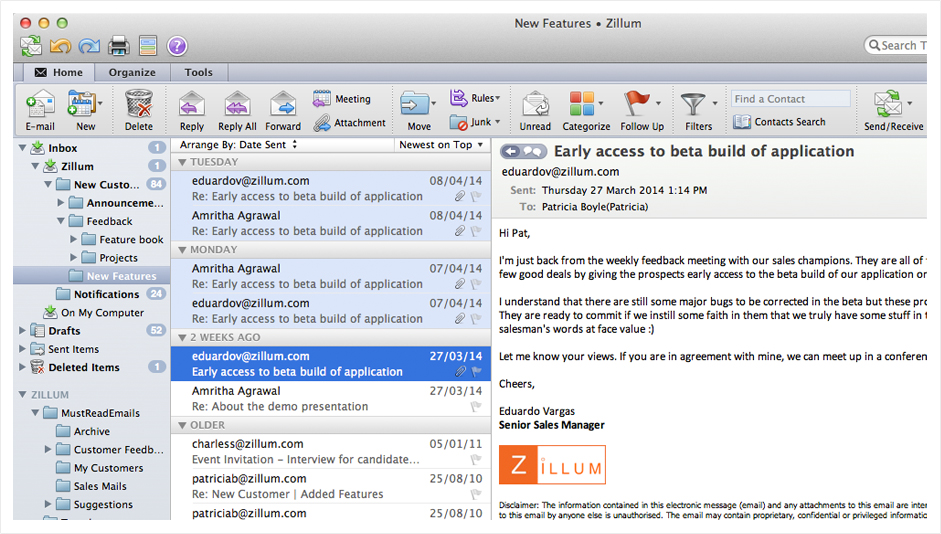Collapse the Feedback folder
Image resolution: width=941 pixels, height=534 pixels.
(x=61, y=221)
